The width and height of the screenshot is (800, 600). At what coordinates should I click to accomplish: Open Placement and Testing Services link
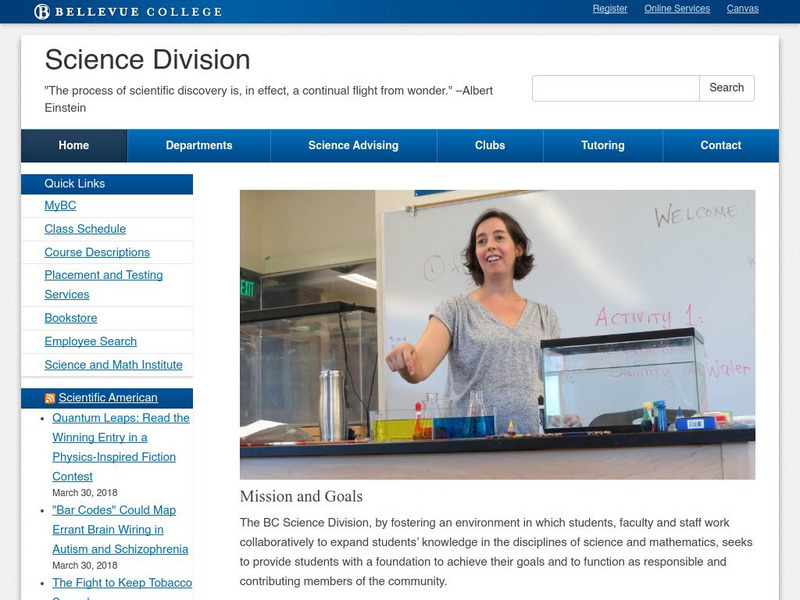pos(104,285)
